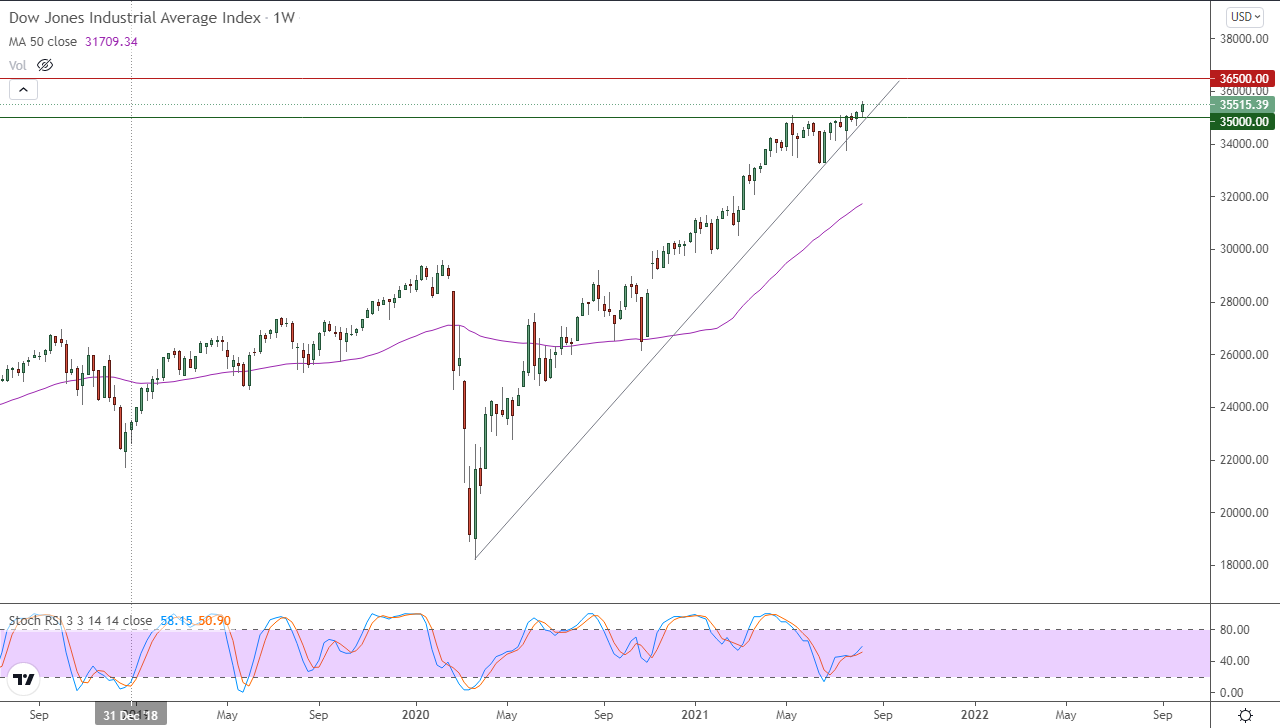
Task: Click the current price label 35515.39
Action: coord(1241,105)
